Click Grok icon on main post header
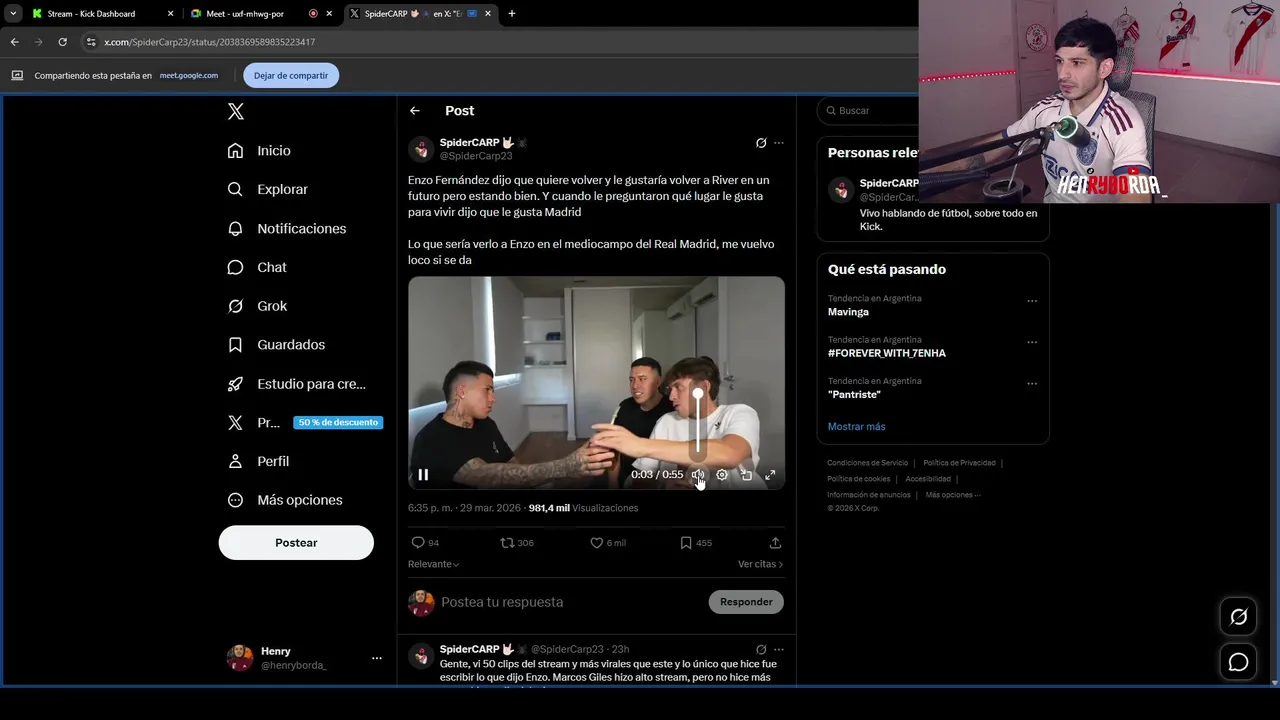 click(x=761, y=143)
